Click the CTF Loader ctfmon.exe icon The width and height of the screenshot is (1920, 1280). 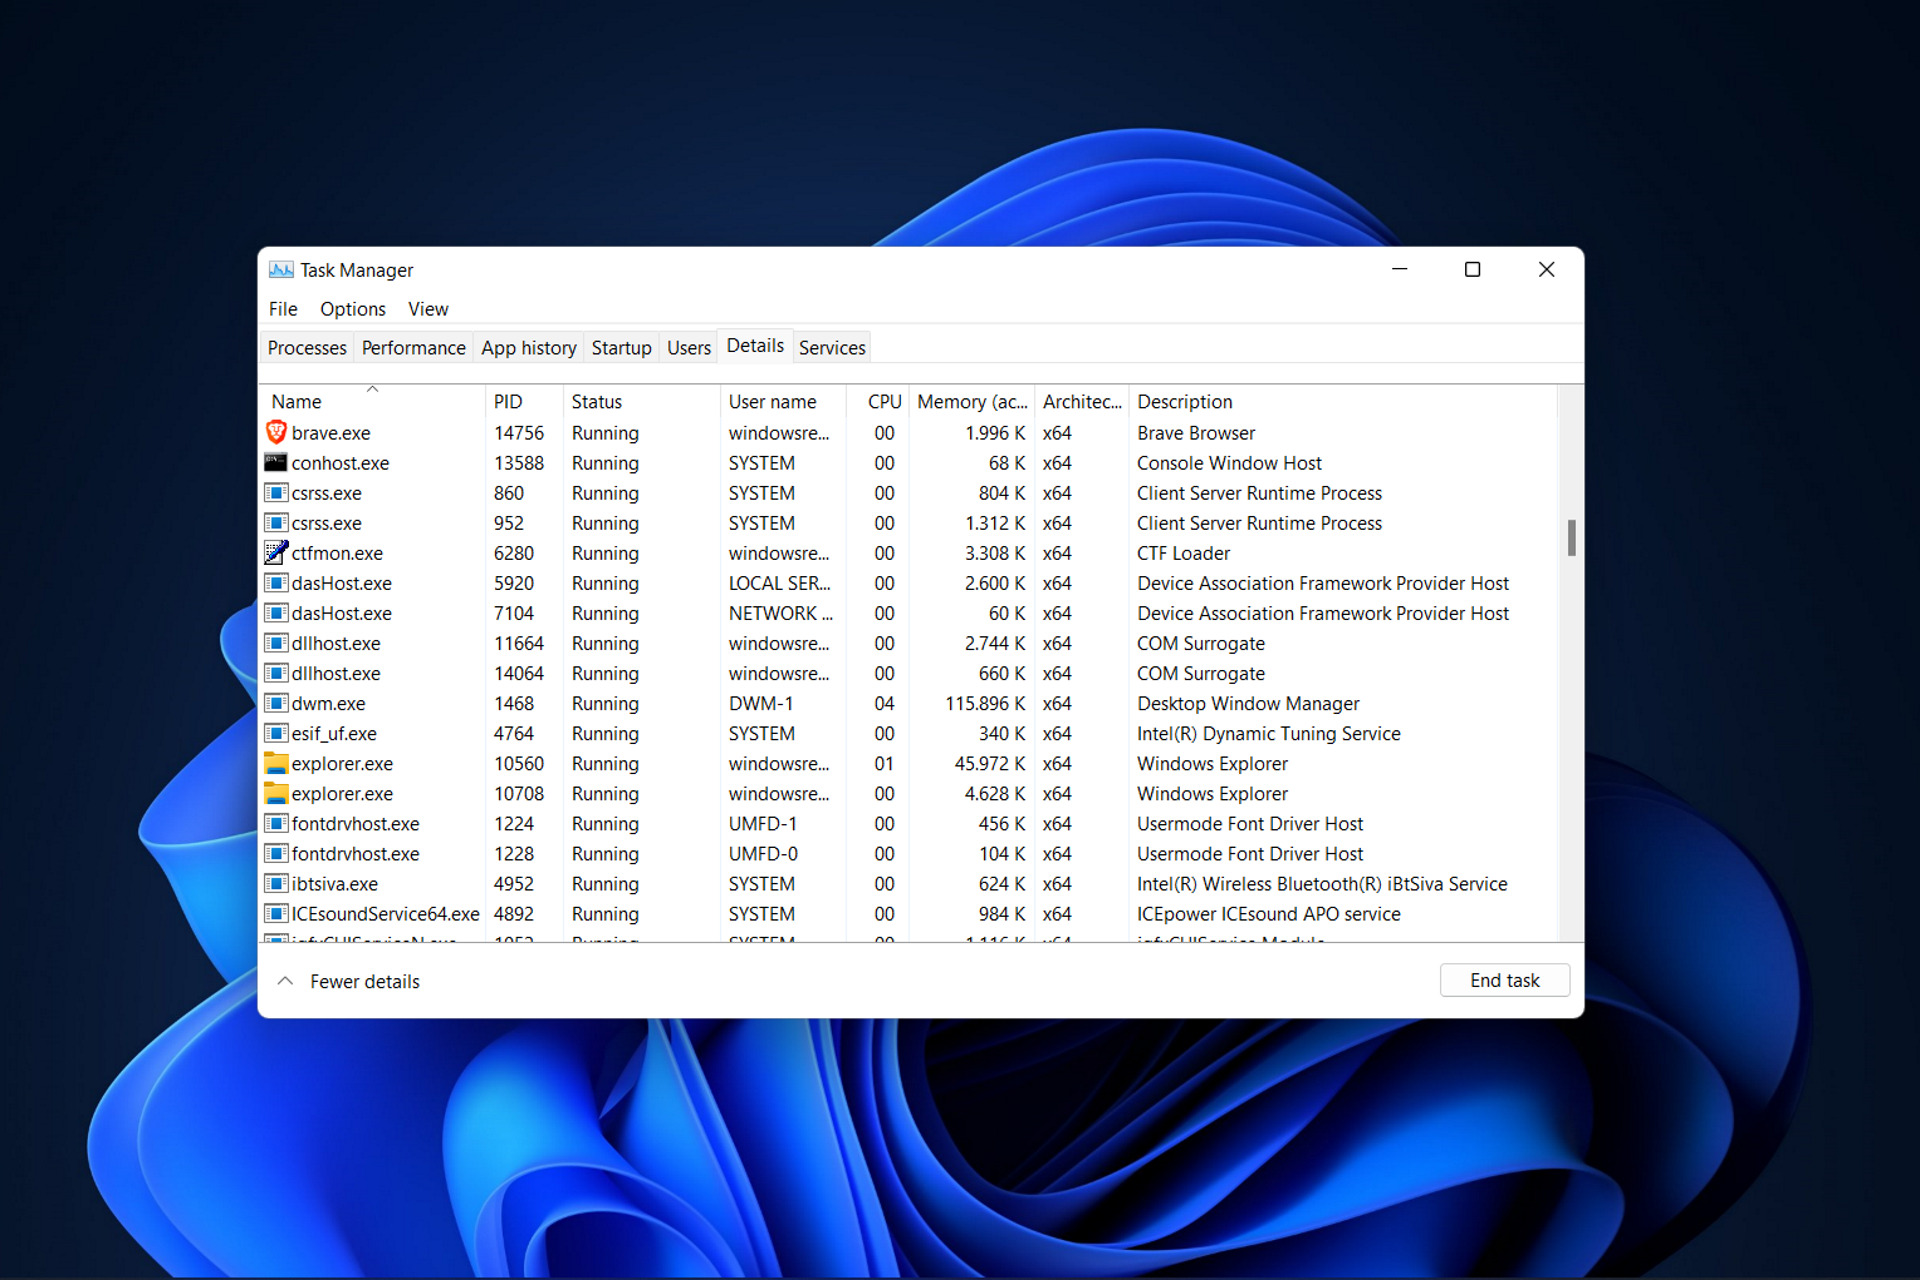click(276, 554)
